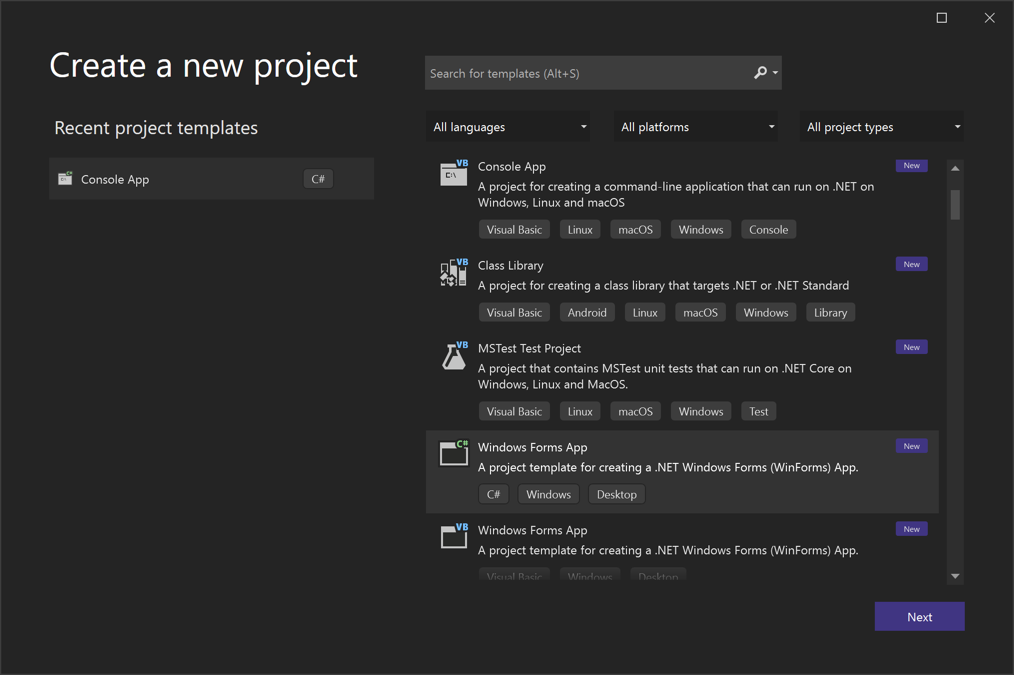This screenshot has width=1014, height=675.
Task: Click the Android tag under Class Library
Action: point(587,312)
